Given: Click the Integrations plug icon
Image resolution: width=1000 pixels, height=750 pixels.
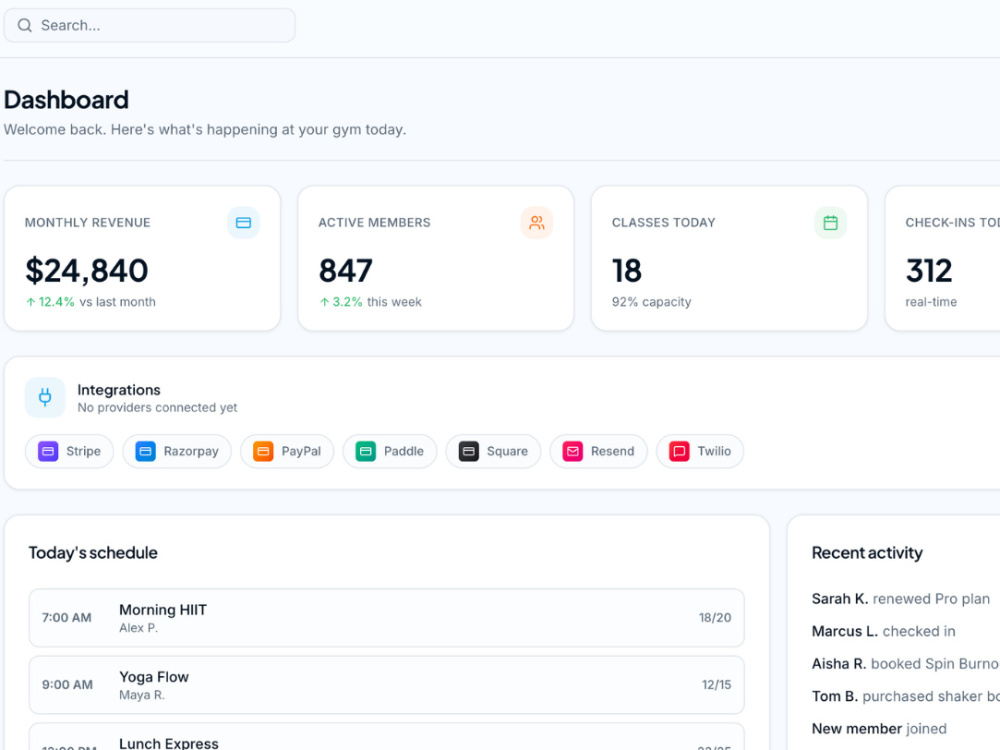Looking at the screenshot, I should [45, 397].
